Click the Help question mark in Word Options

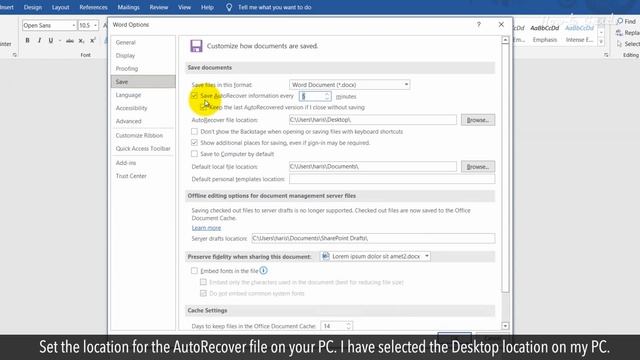(x=478, y=24)
